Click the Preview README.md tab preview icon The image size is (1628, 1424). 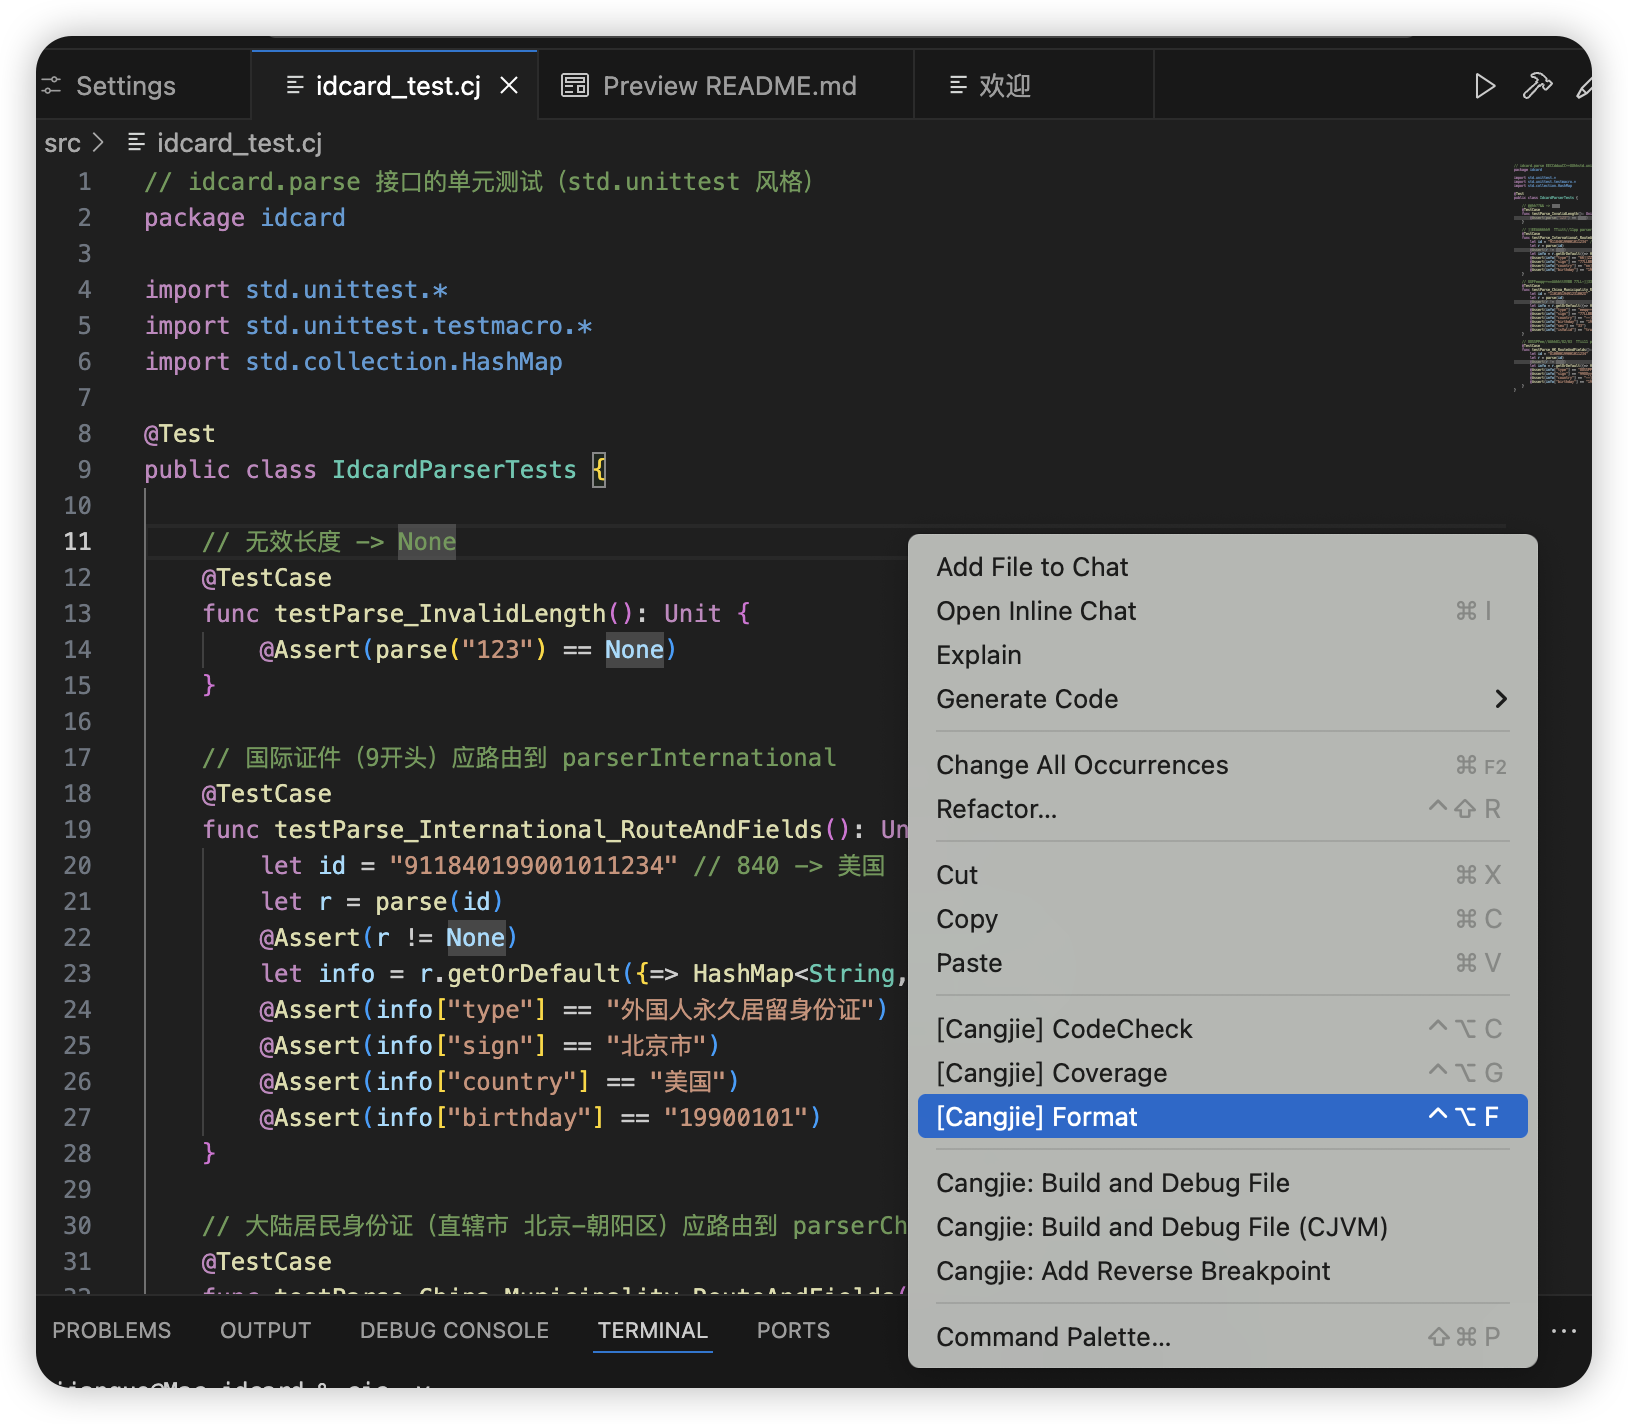click(575, 86)
